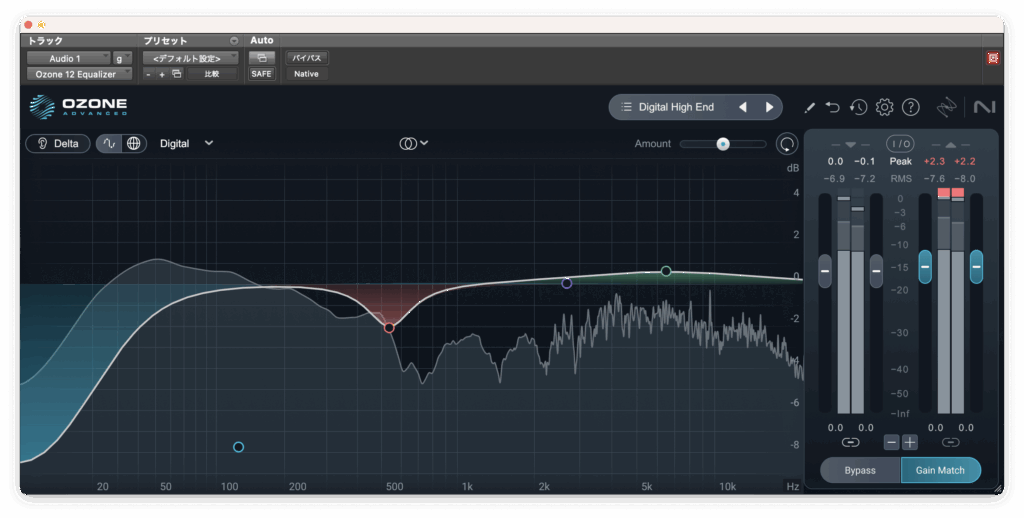Expand the Digital EQ mode dropdown
1024x518 pixels.
pyautogui.click(x=186, y=143)
